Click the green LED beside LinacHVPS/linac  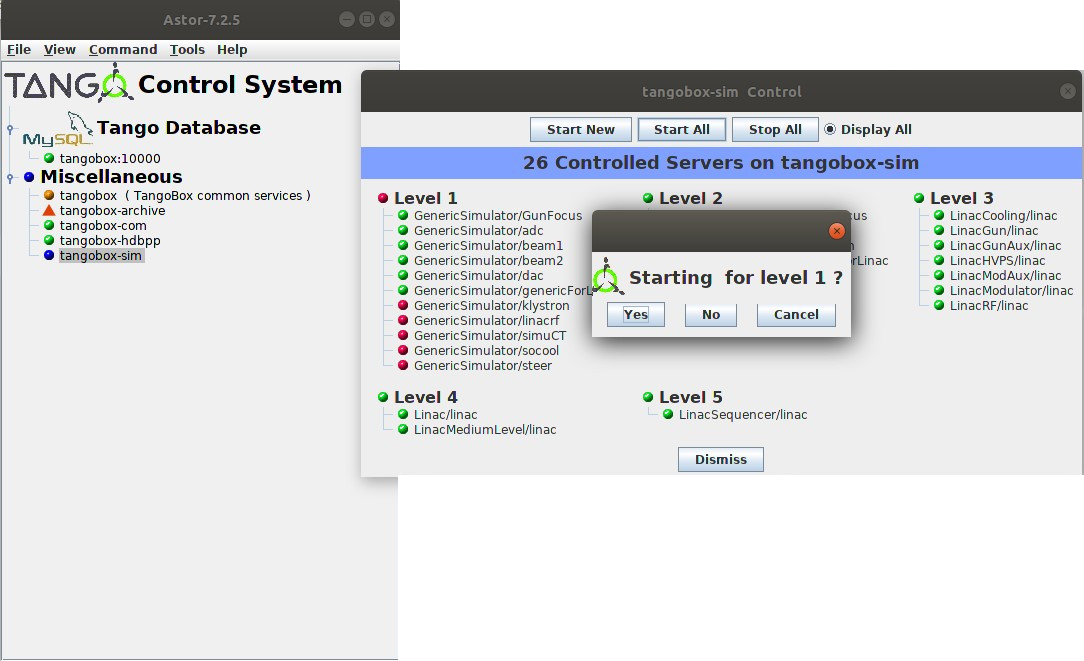939,260
